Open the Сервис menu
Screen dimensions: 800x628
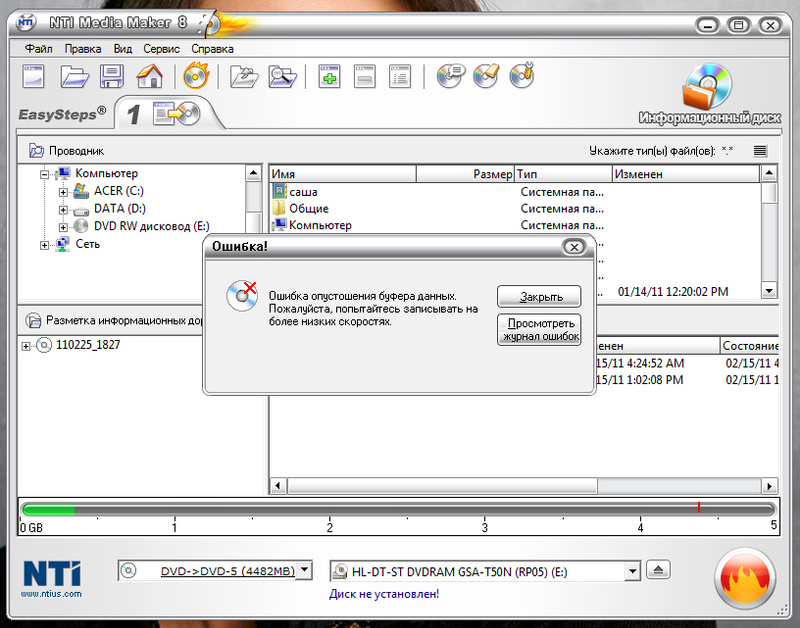coord(161,48)
